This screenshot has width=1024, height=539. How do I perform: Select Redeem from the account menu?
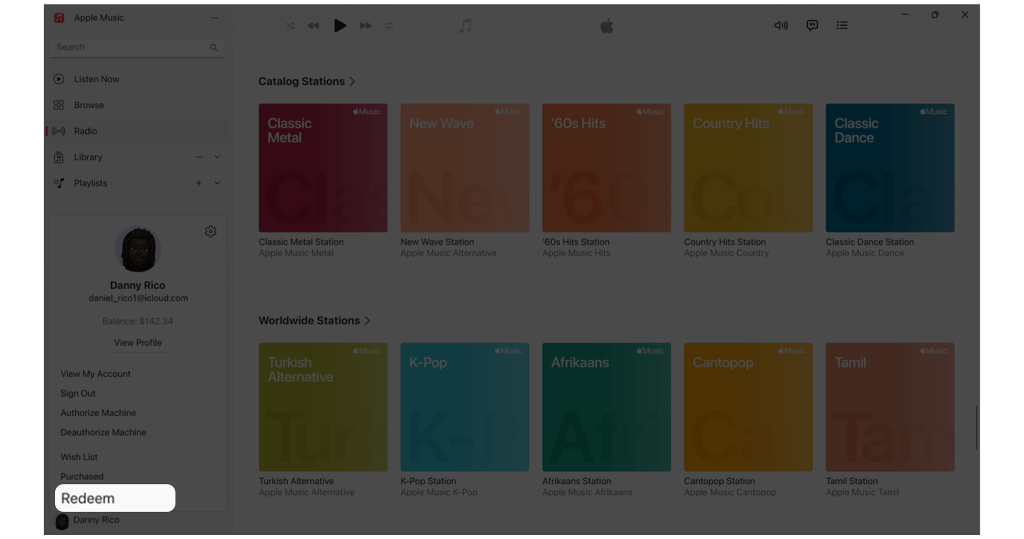tap(88, 498)
